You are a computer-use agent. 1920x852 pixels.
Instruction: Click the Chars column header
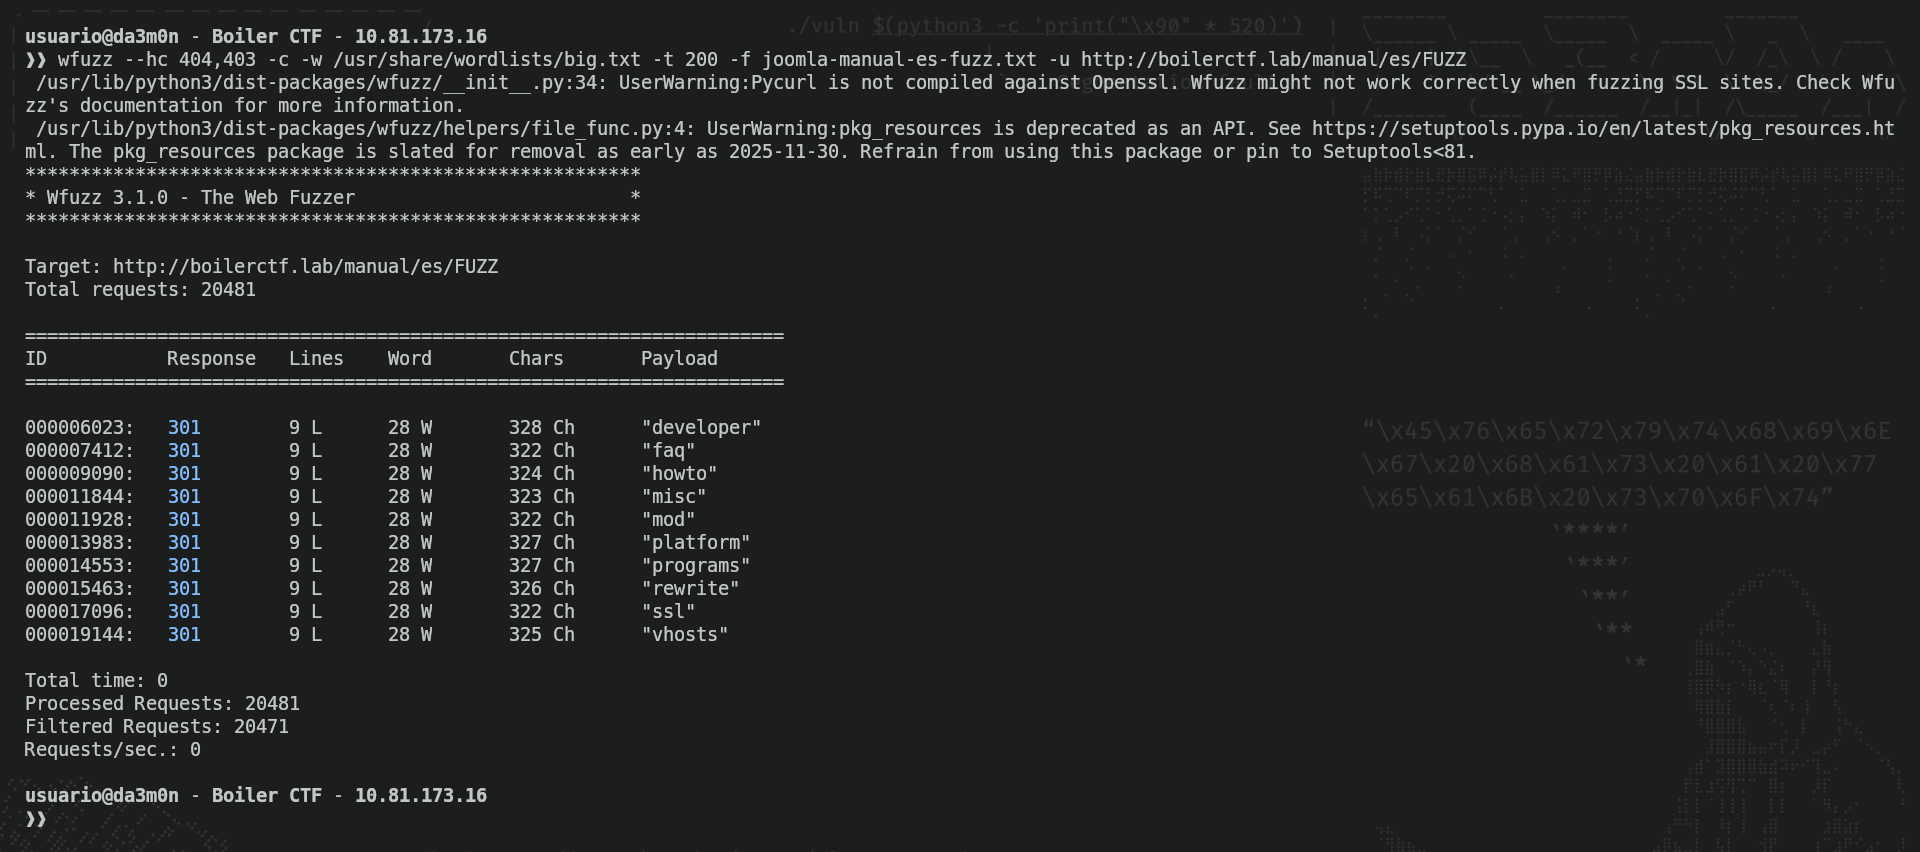coord(536,359)
